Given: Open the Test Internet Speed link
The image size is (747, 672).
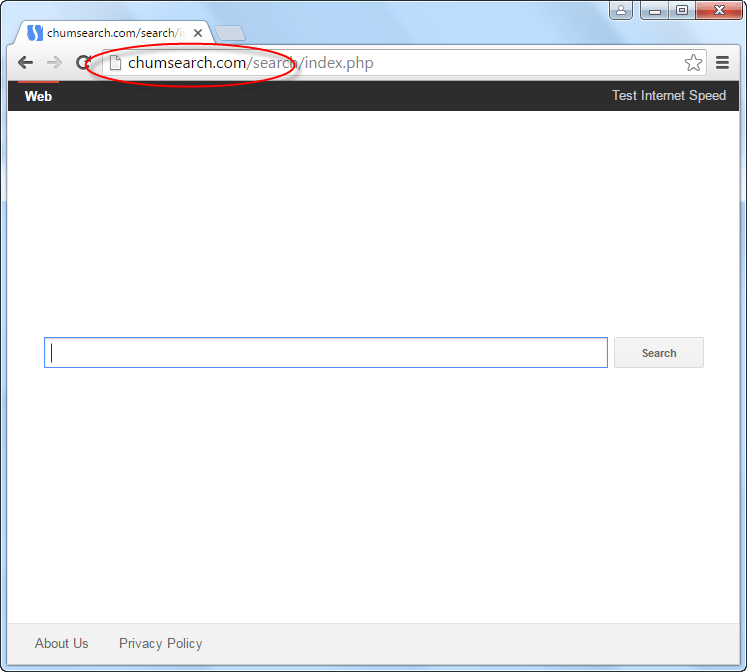Looking at the screenshot, I should [669, 95].
